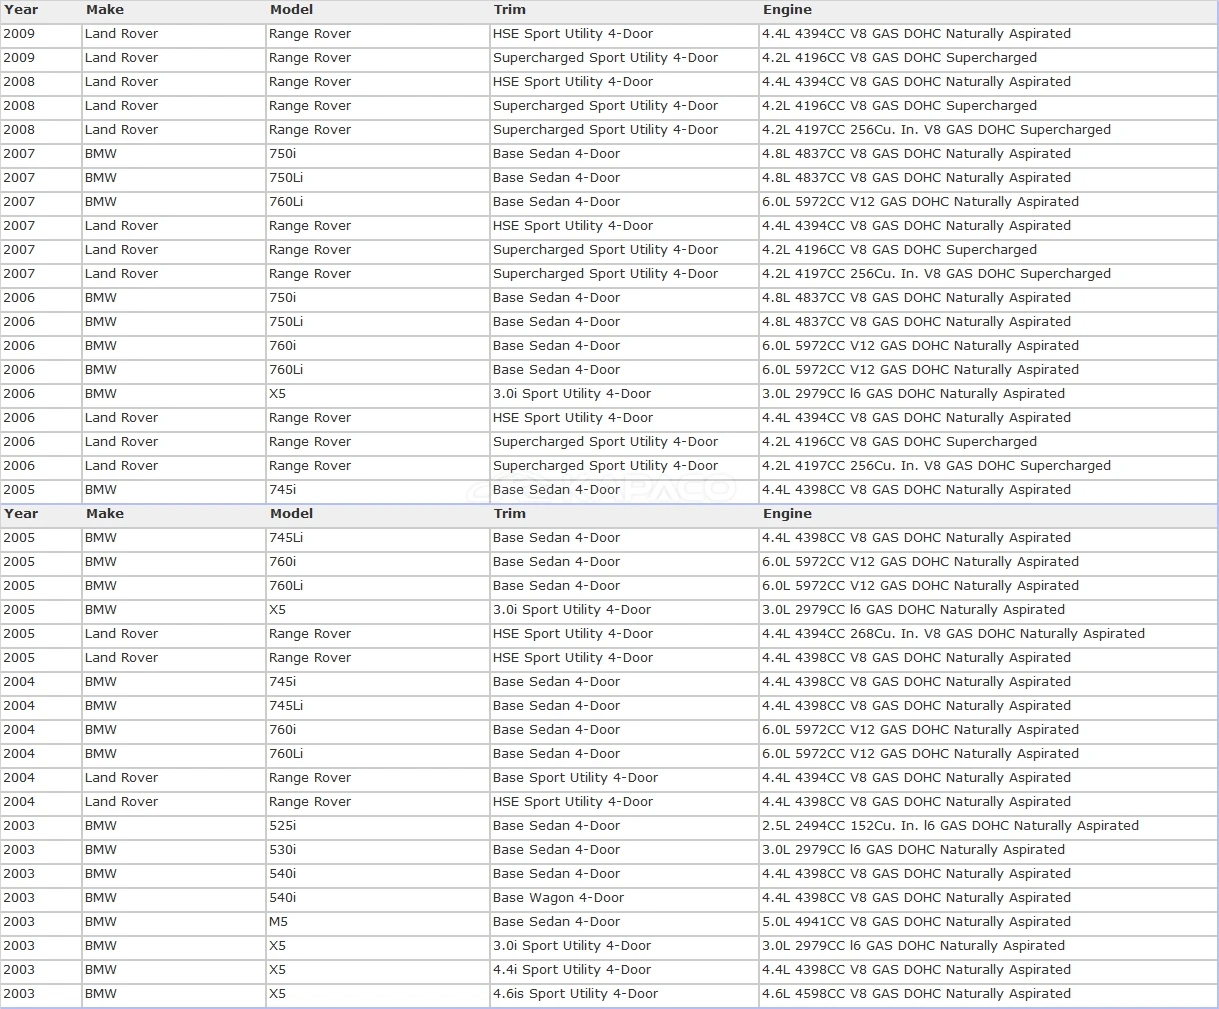Click the 6.0L 5972CC V12 engine for 2007

[988, 202]
